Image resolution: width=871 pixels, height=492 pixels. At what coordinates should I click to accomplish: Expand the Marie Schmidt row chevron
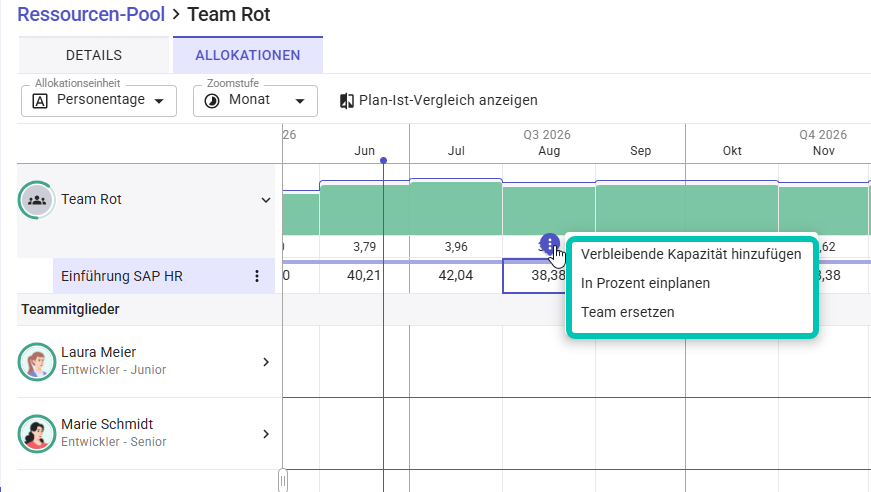click(x=266, y=434)
